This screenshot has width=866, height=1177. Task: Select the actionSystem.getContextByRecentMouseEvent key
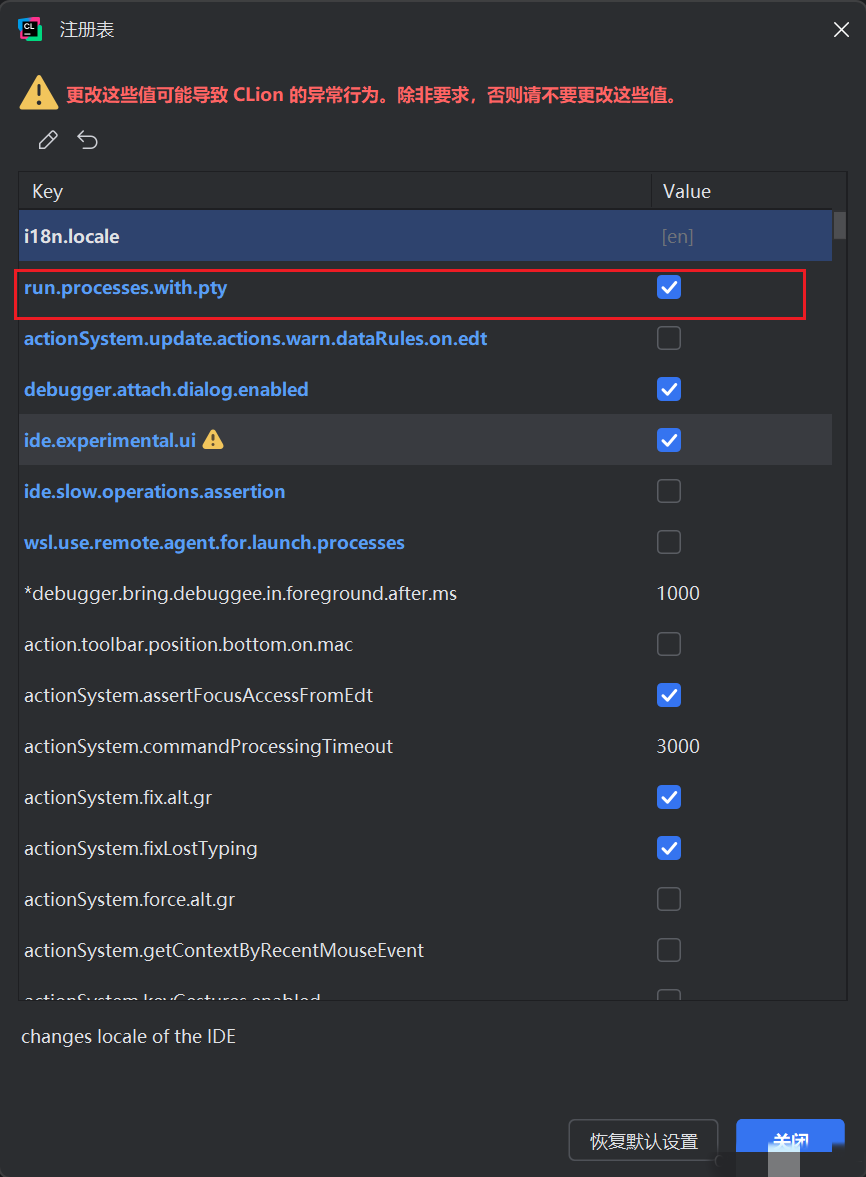[224, 950]
